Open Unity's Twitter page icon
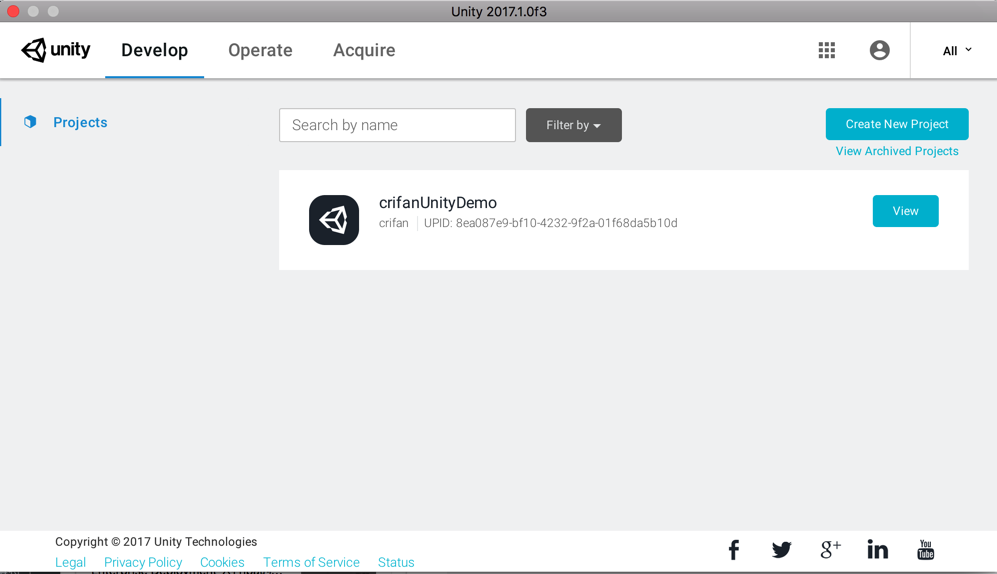 pyautogui.click(x=781, y=550)
